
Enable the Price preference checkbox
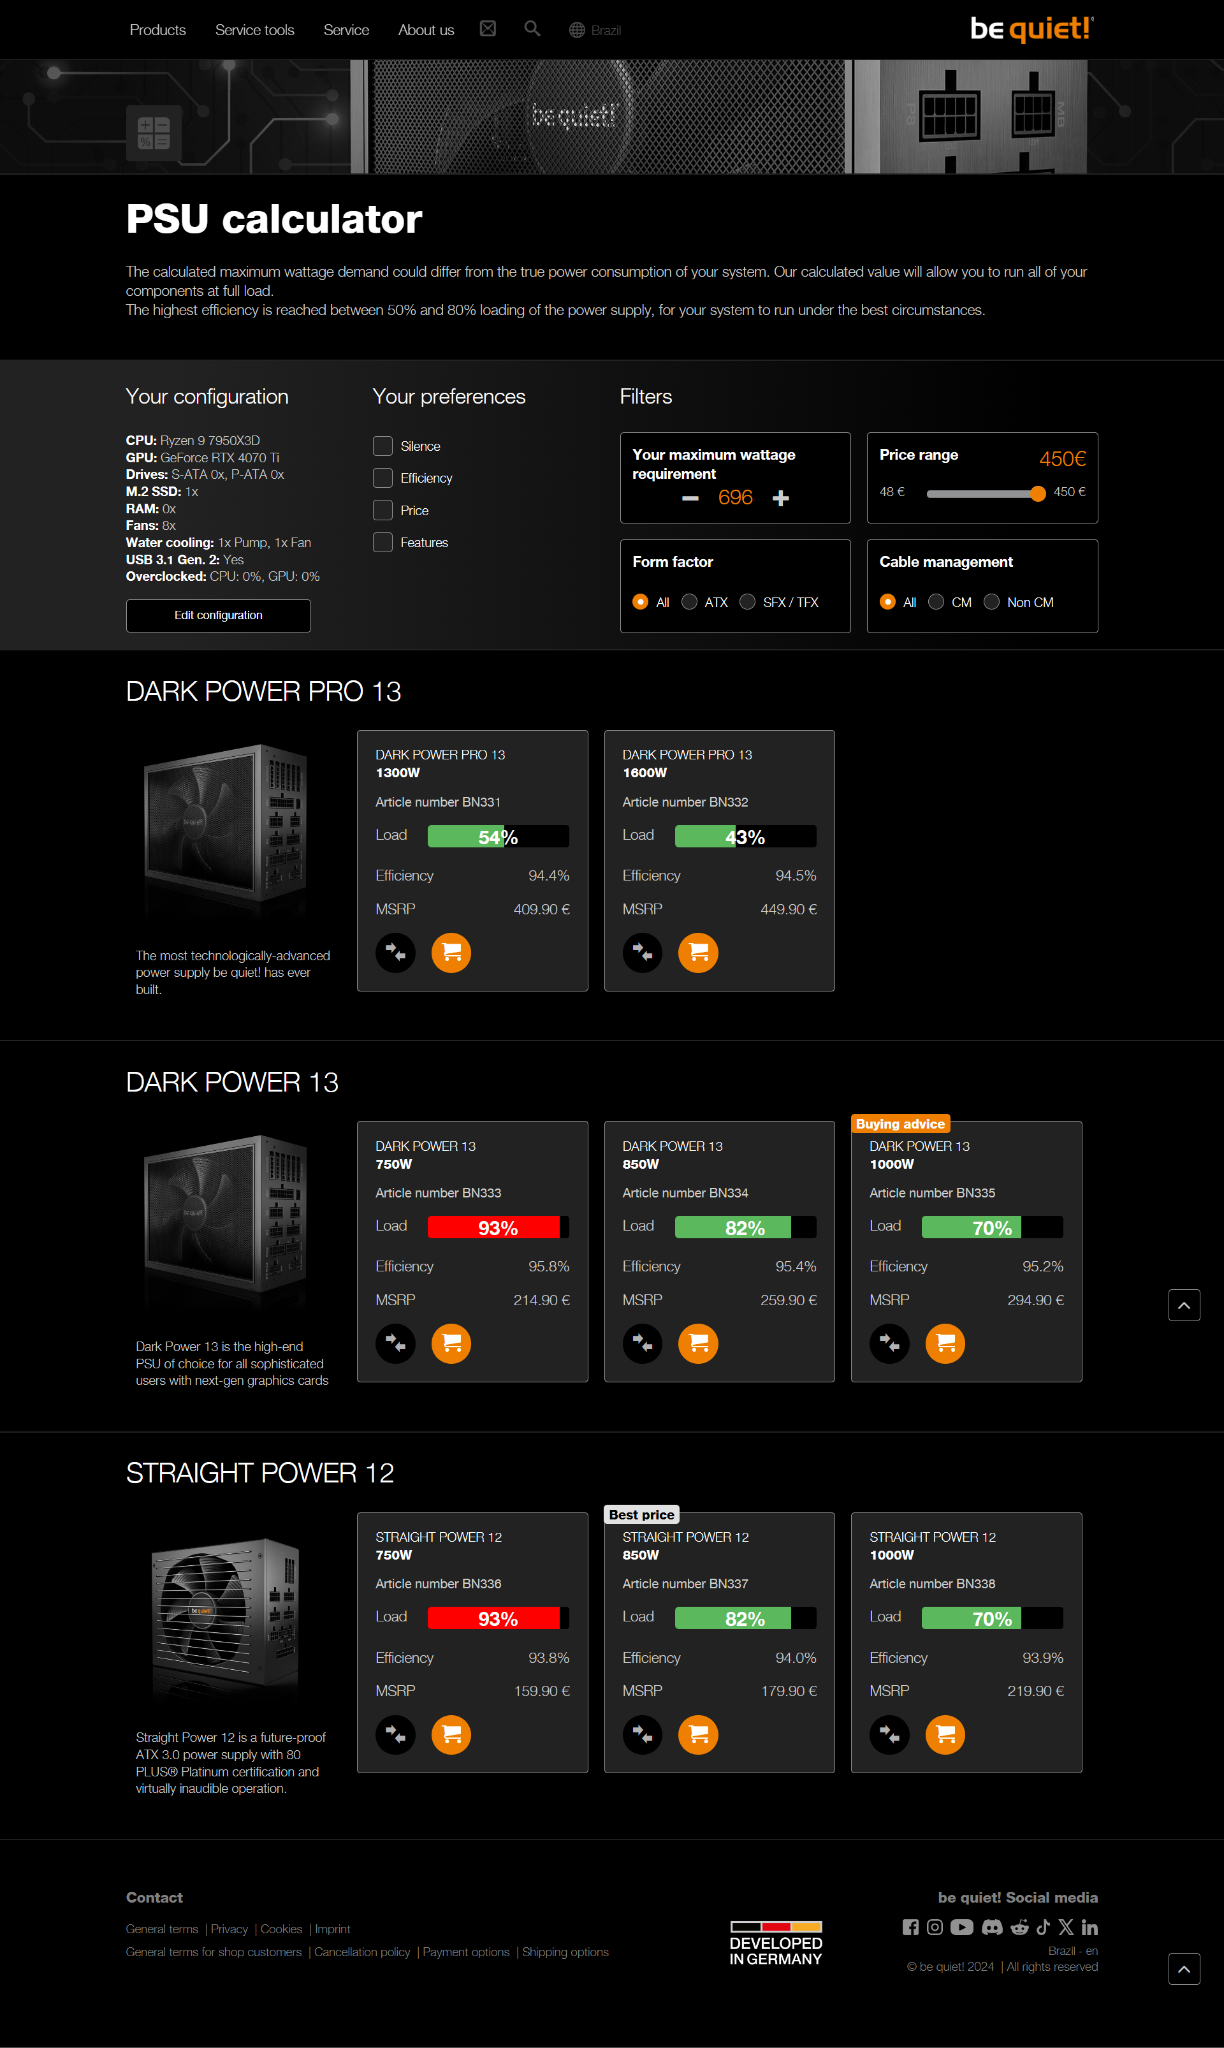383,510
